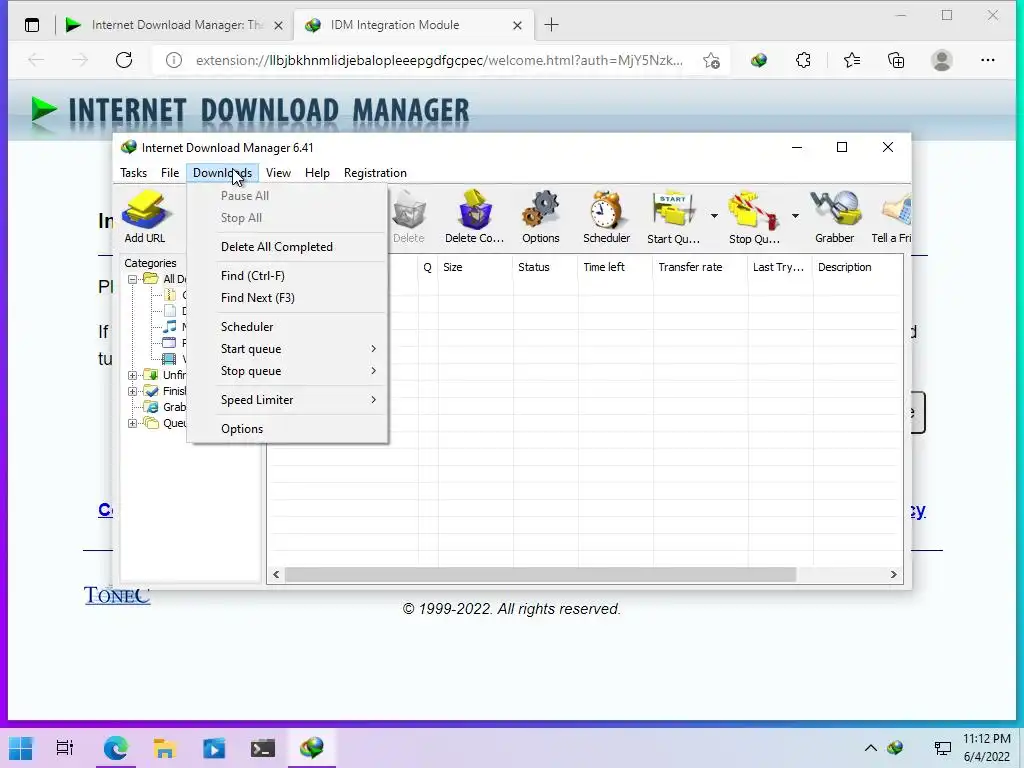The width and height of the screenshot is (1024, 768).
Task: Switch to the Internet Download Manager browser tab
Action: click(x=173, y=25)
